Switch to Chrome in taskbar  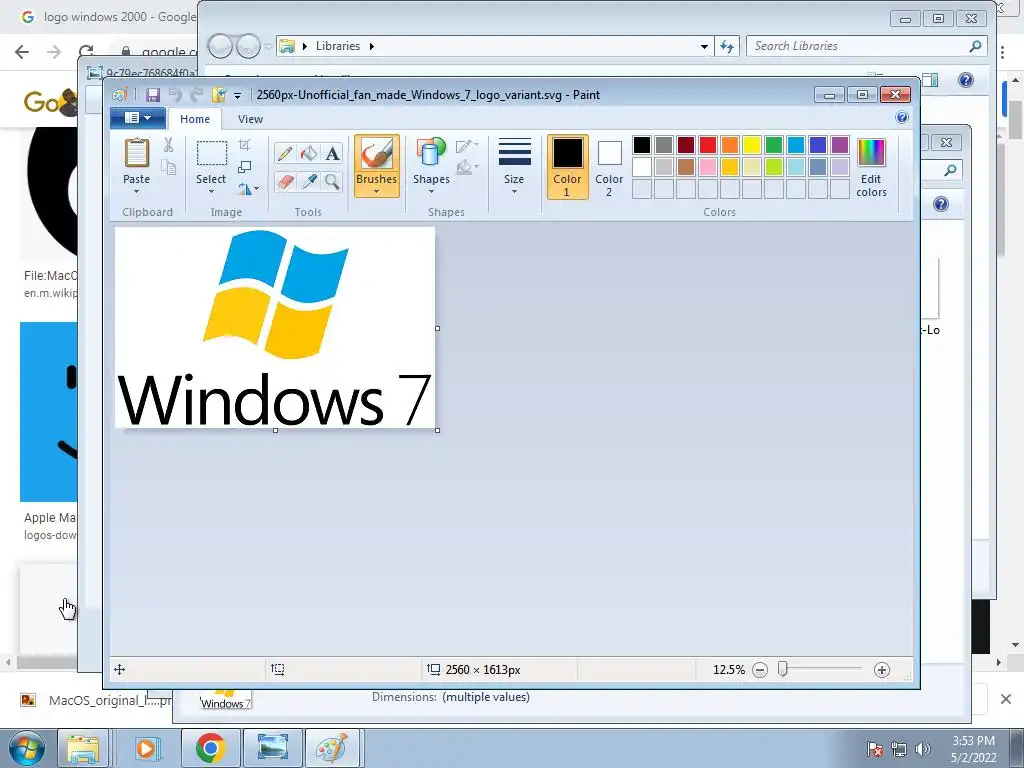click(x=210, y=748)
